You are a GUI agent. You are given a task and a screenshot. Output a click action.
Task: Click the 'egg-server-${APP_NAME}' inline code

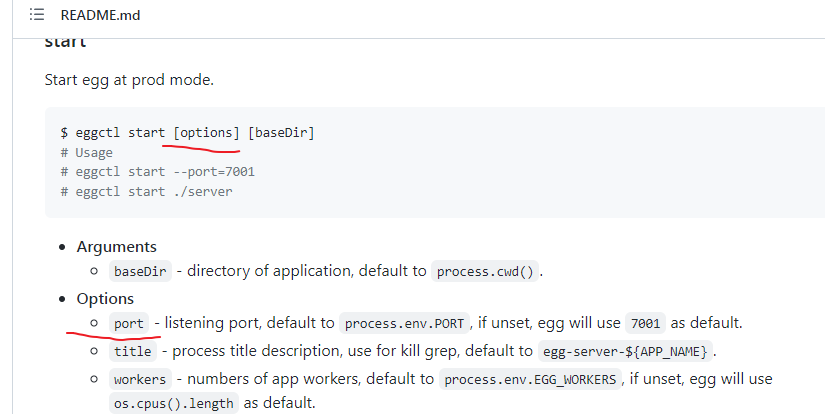point(625,351)
